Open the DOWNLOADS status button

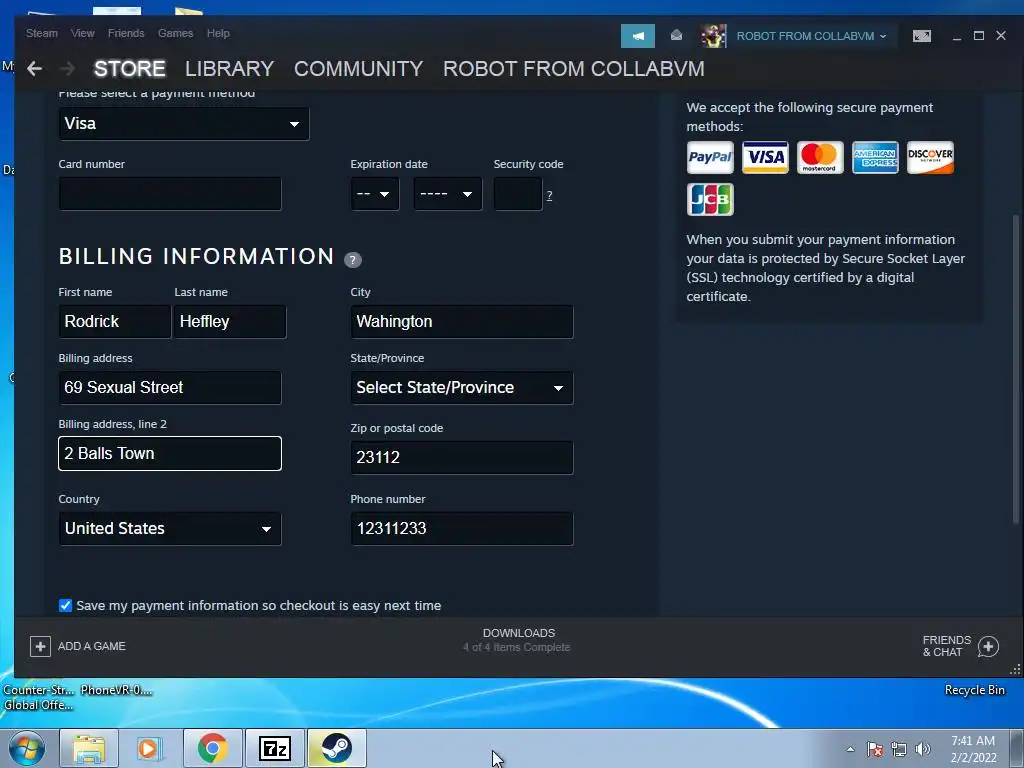coord(518,640)
